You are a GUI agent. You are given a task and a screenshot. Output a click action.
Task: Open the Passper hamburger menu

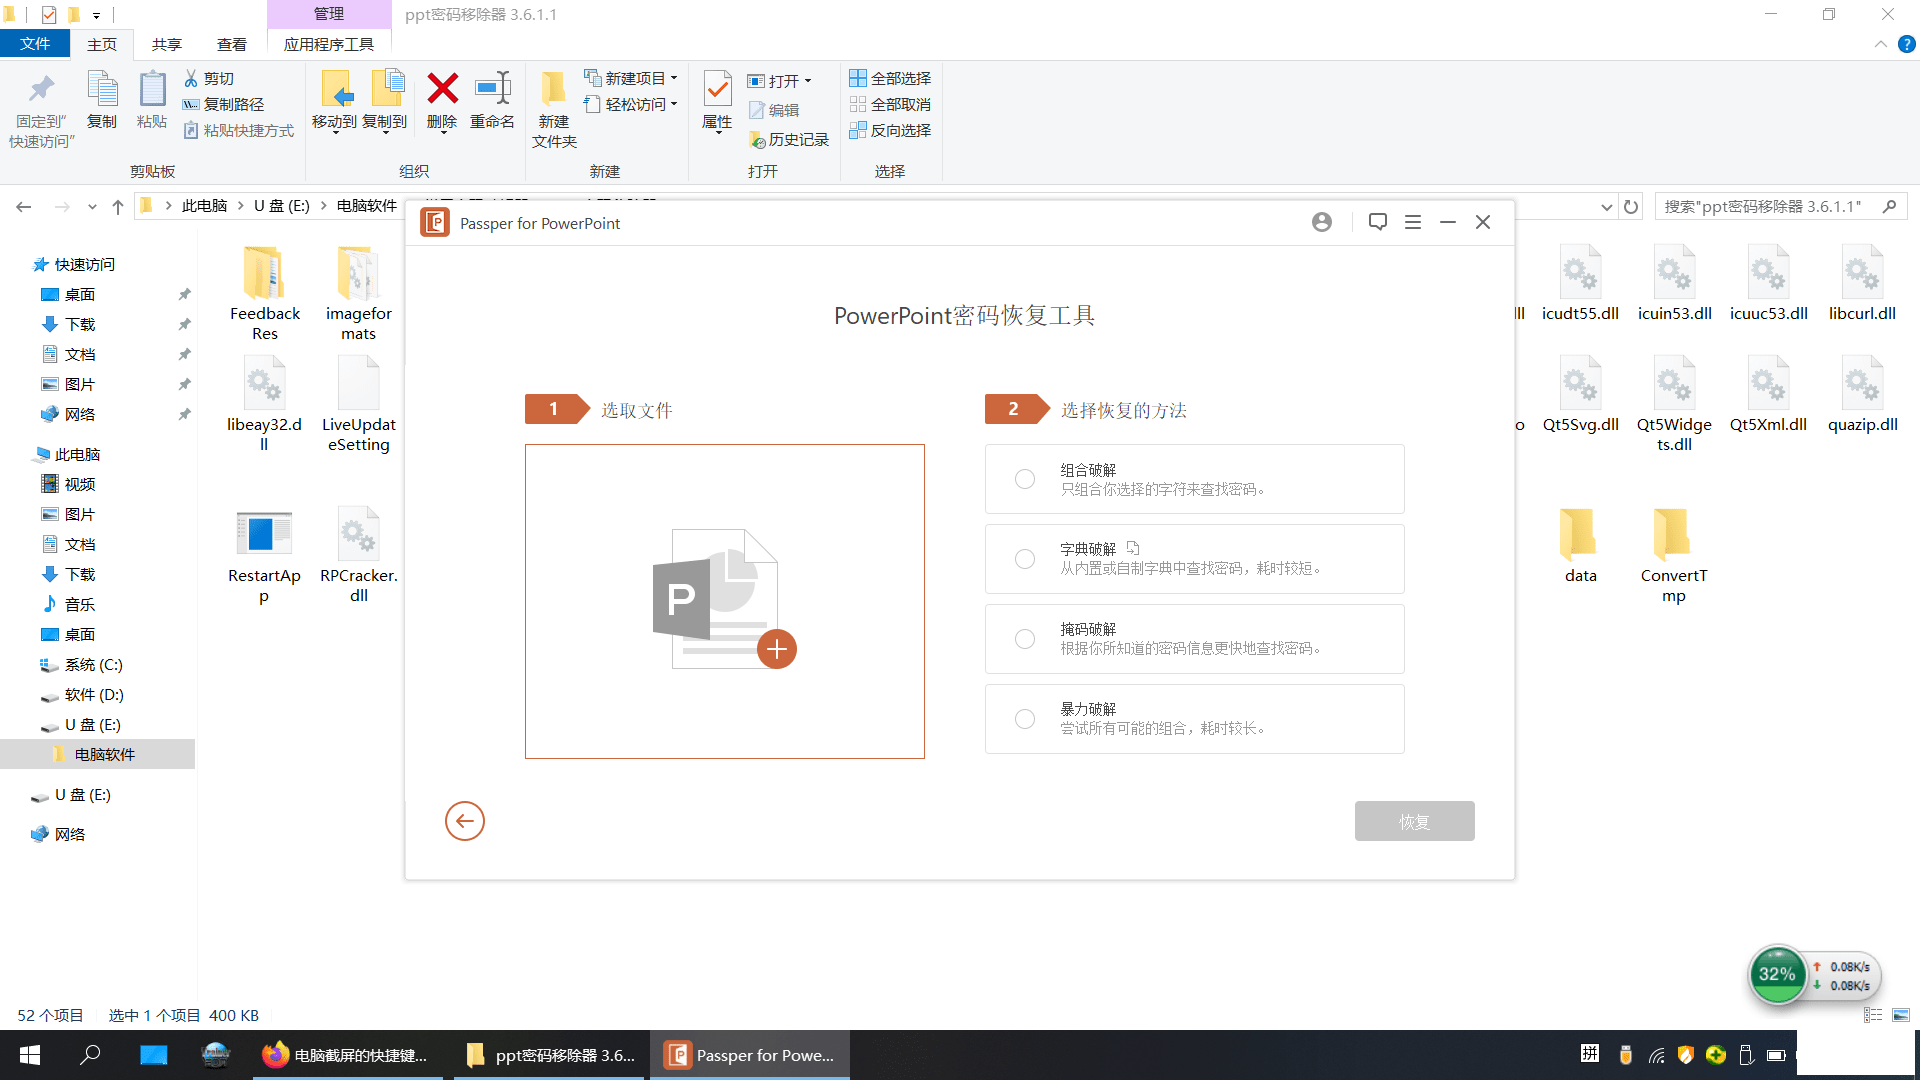click(x=1413, y=222)
